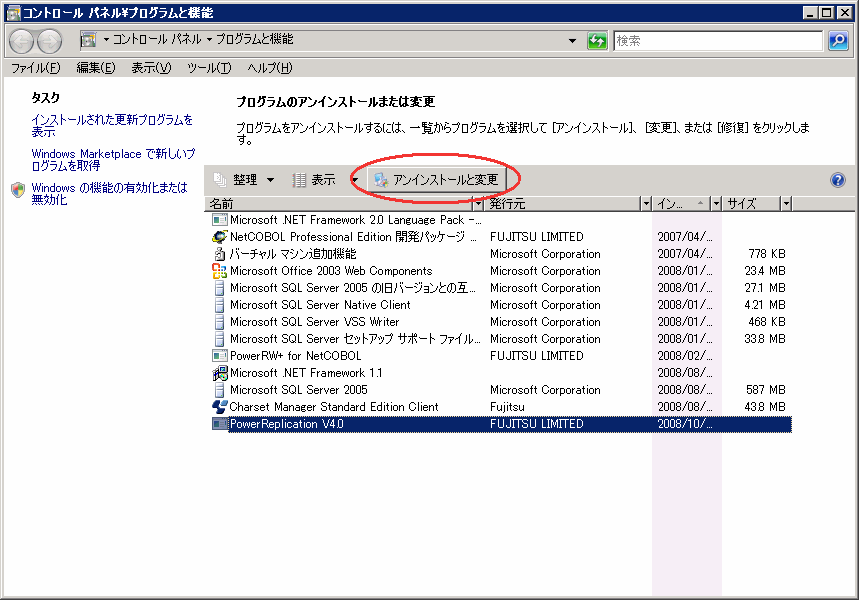Click the Forward navigation arrow

tap(49, 41)
